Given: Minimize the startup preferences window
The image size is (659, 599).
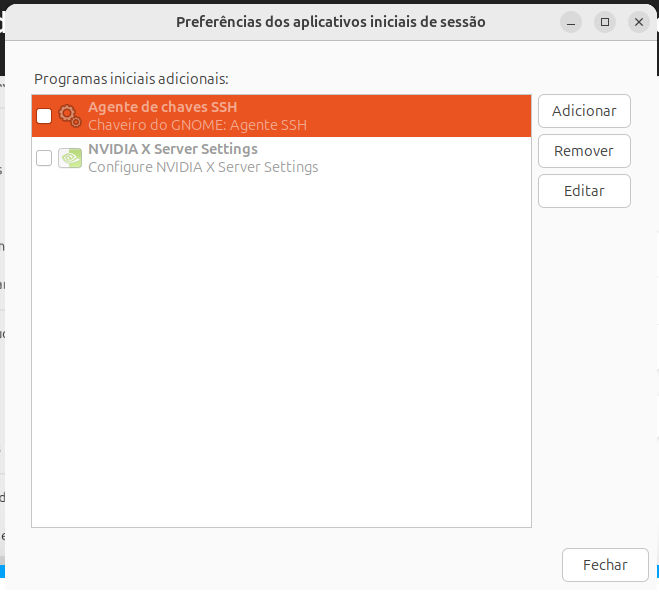Looking at the screenshot, I should 570,21.
